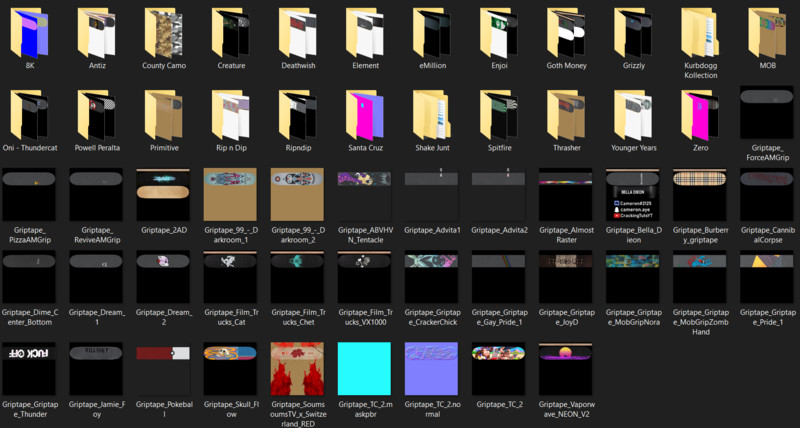Open the Element folder
The width and height of the screenshot is (800, 428).
[365, 33]
